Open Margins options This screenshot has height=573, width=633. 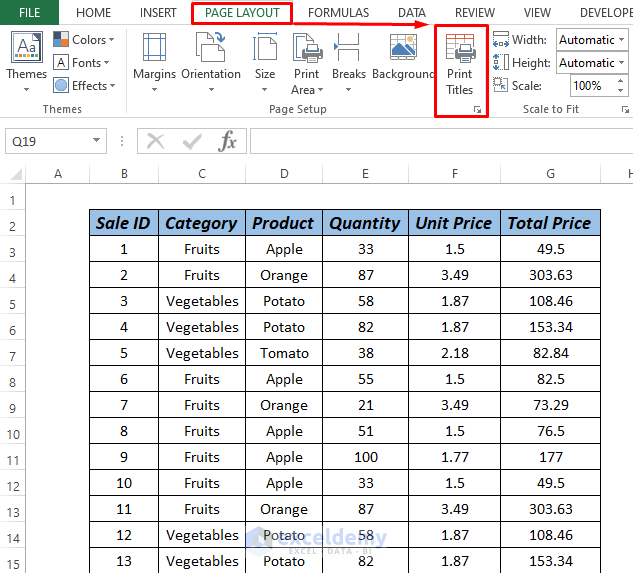(x=155, y=62)
